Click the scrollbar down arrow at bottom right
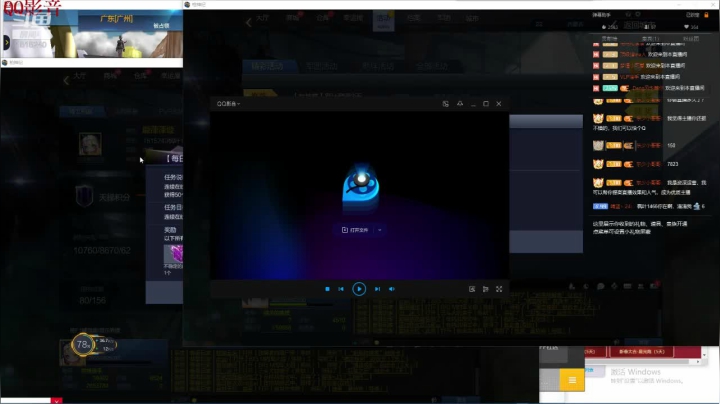 (x=704, y=355)
